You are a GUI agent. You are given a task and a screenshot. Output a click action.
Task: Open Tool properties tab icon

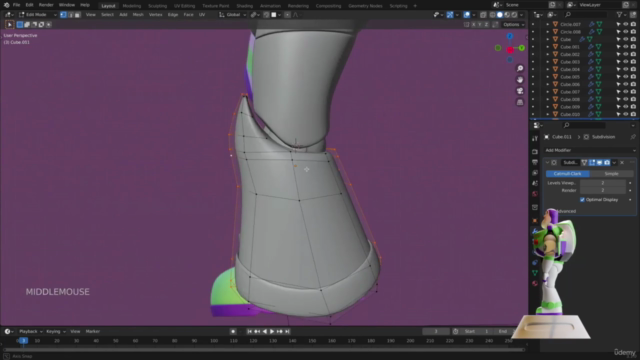point(535,139)
